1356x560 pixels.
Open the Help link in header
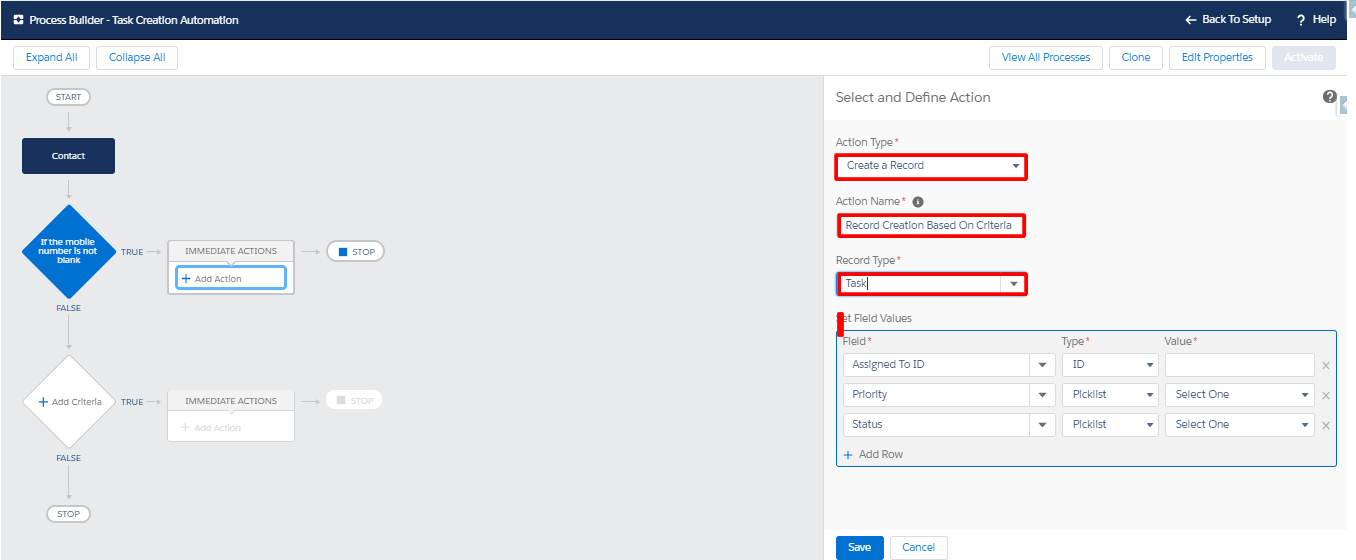[x=1316, y=20]
